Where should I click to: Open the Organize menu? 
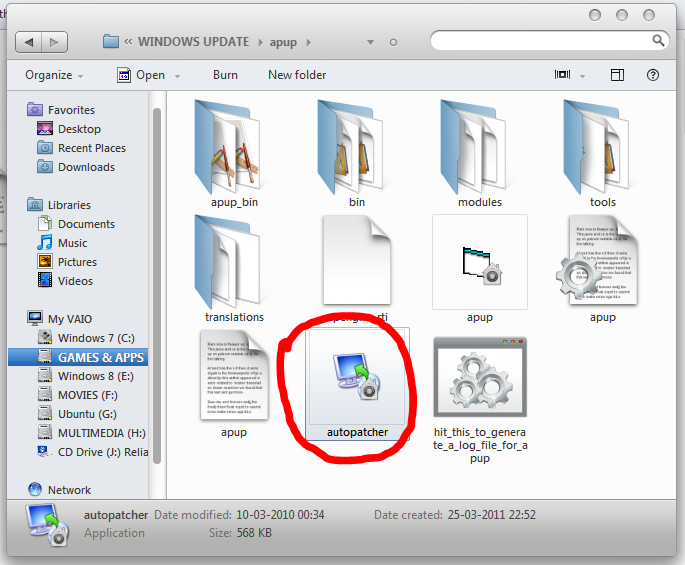54,75
